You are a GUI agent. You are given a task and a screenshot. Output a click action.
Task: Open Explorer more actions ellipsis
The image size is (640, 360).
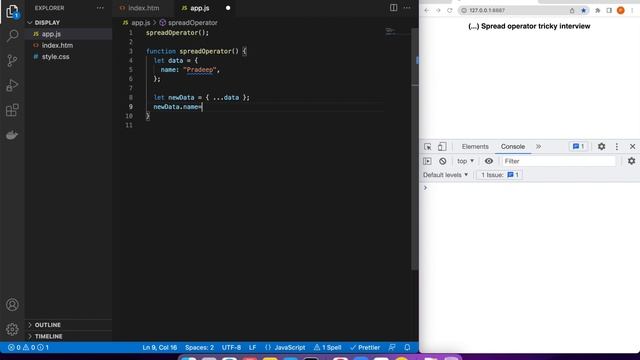point(100,8)
